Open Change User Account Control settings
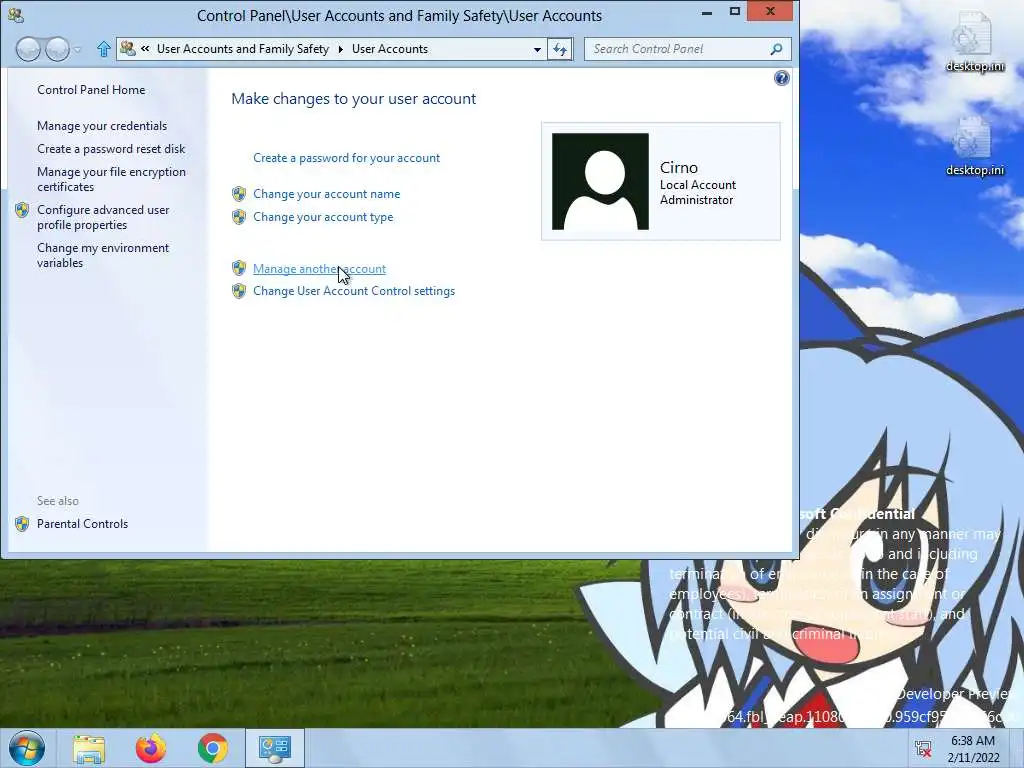This screenshot has width=1024, height=768. pos(354,291)
